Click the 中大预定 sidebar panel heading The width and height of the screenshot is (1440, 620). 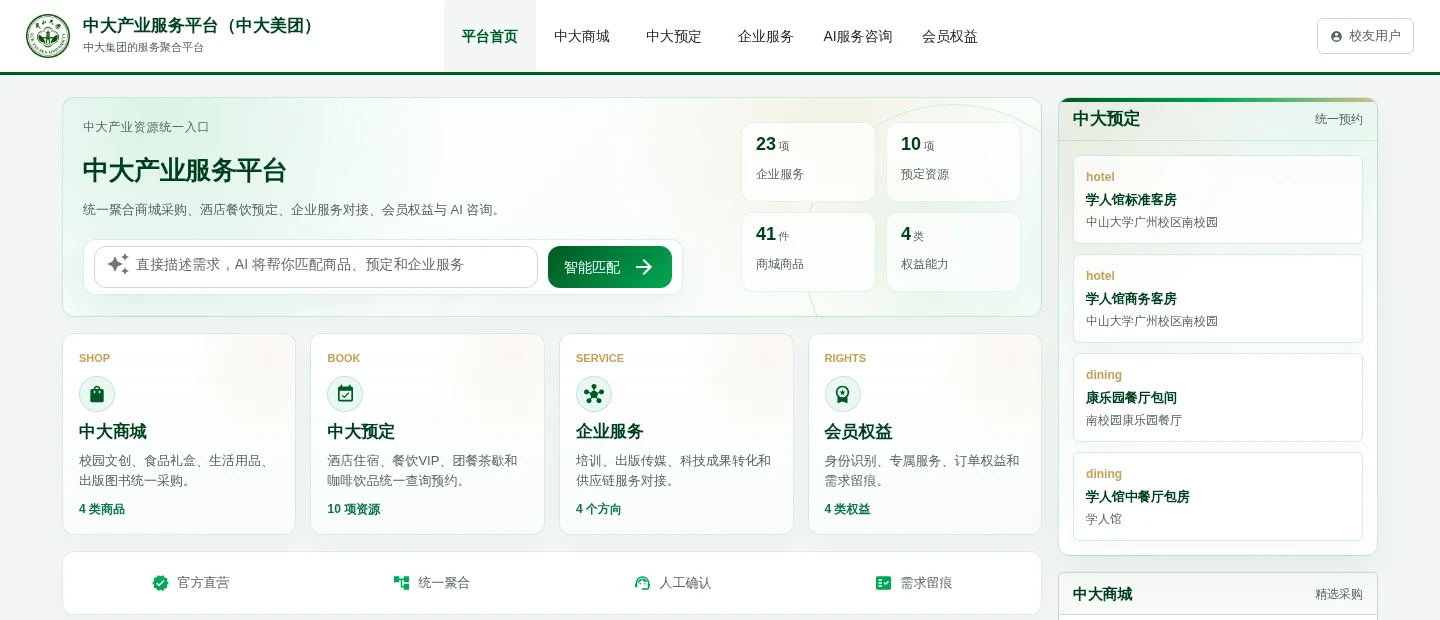click(1106, 119)
